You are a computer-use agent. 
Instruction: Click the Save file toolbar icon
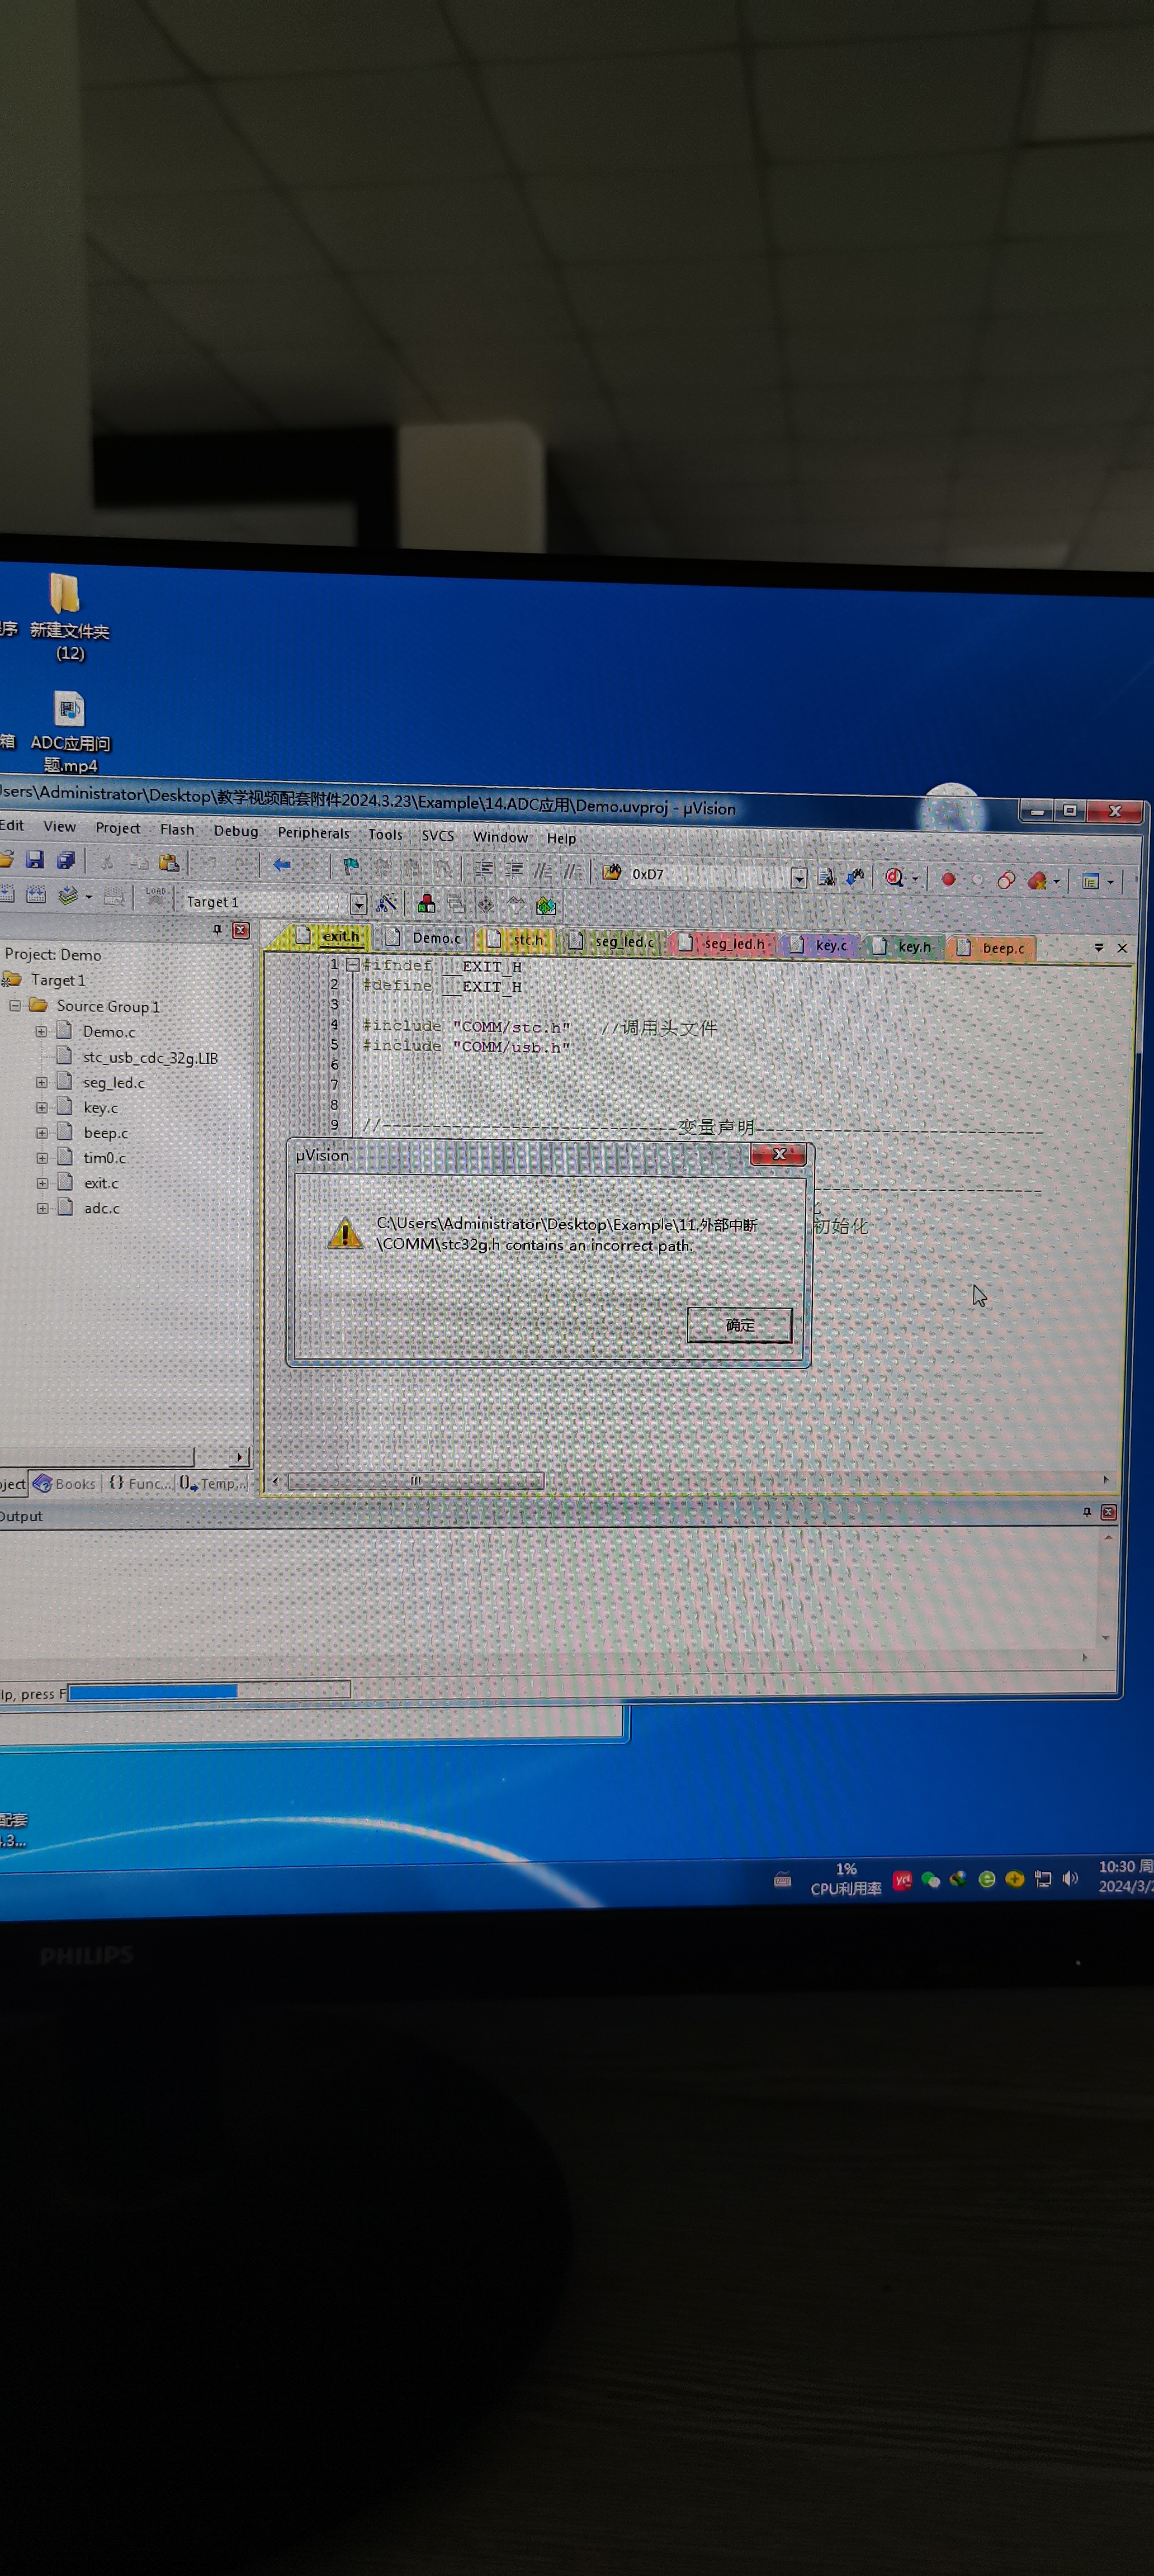[35, 859]
